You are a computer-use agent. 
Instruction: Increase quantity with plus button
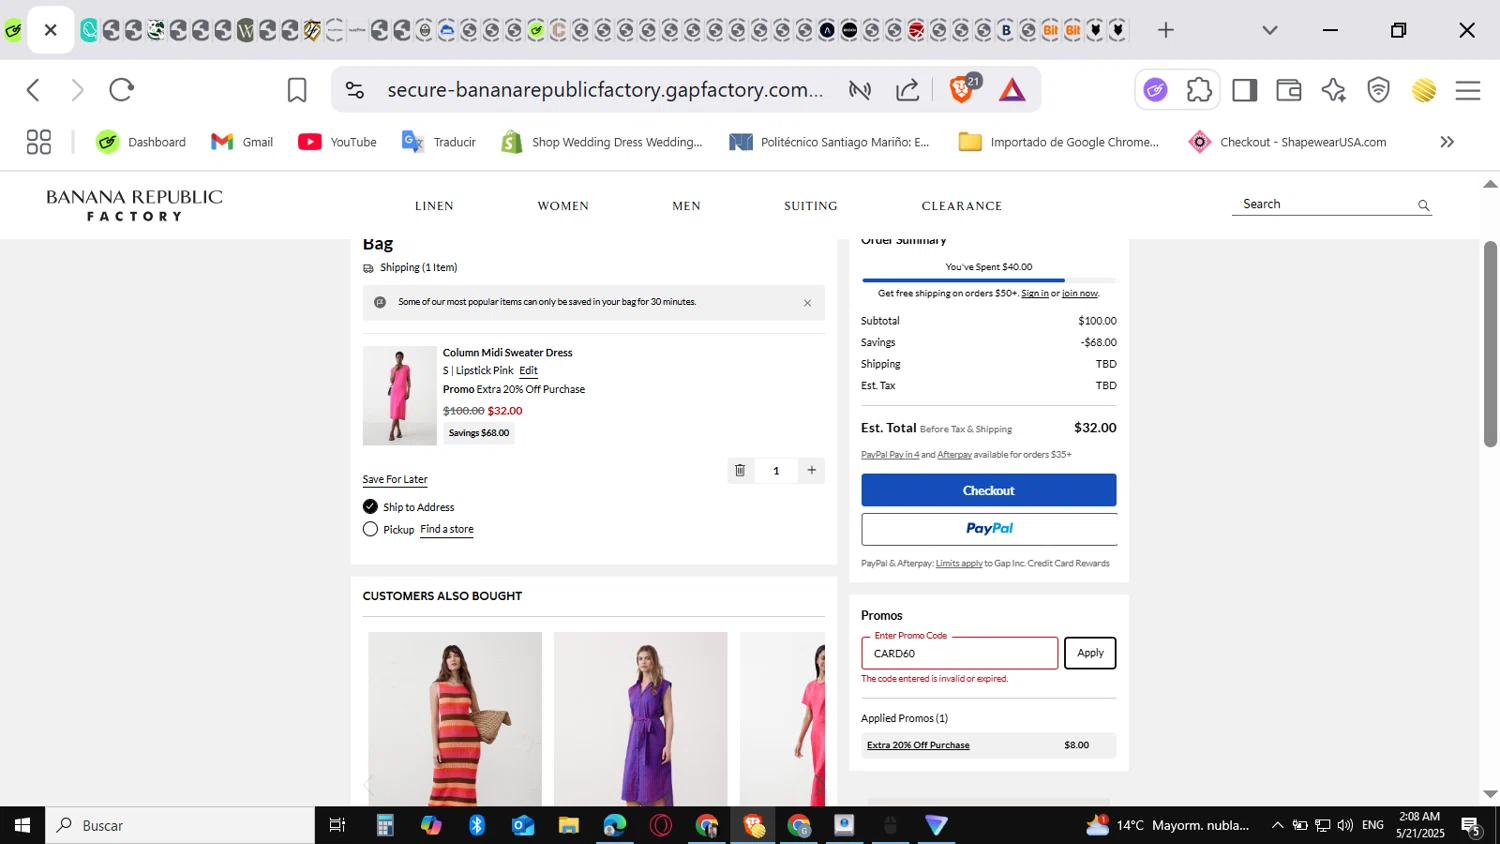811,470
